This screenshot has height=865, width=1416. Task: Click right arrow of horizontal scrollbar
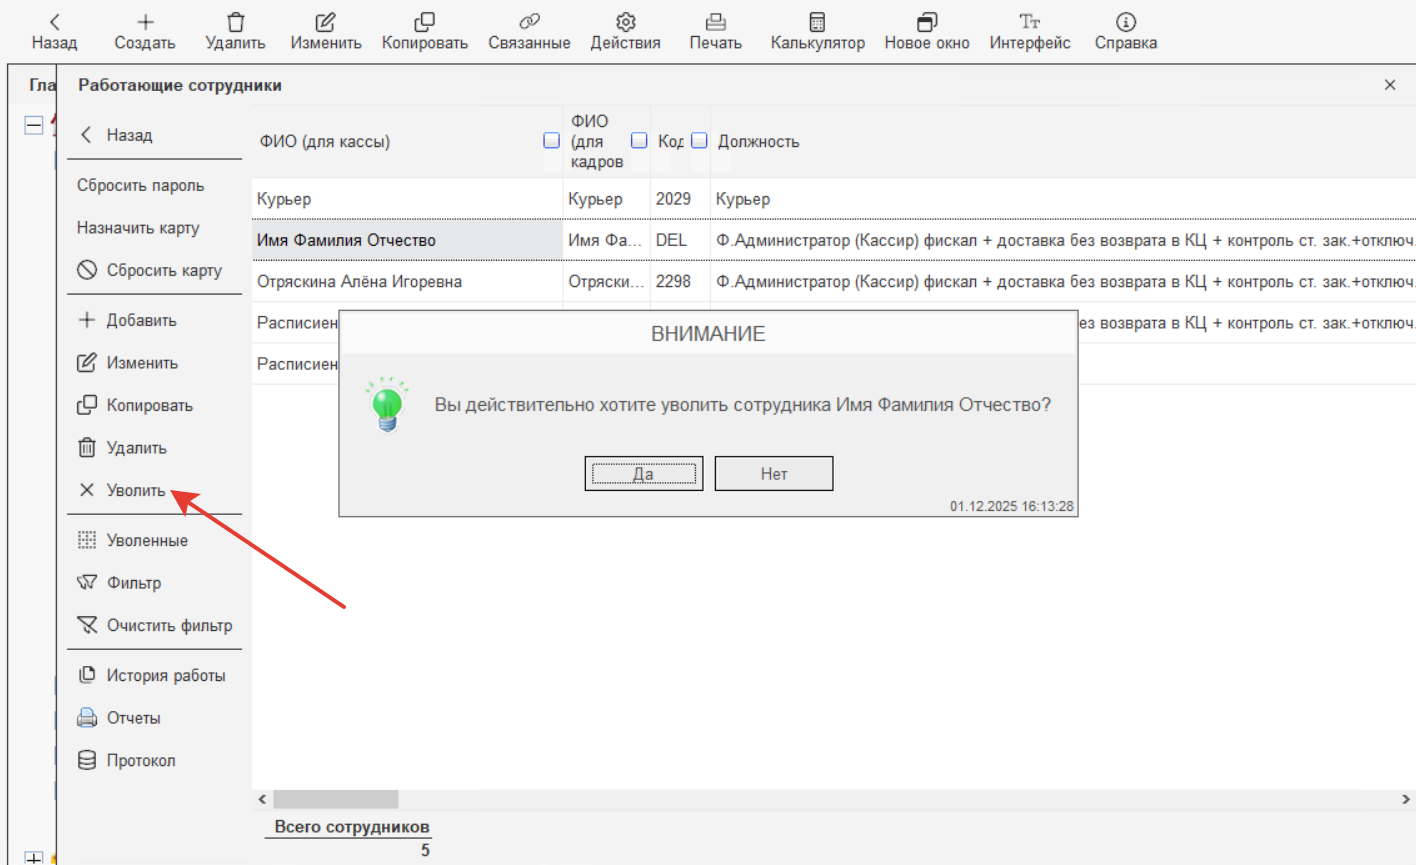1405,799
